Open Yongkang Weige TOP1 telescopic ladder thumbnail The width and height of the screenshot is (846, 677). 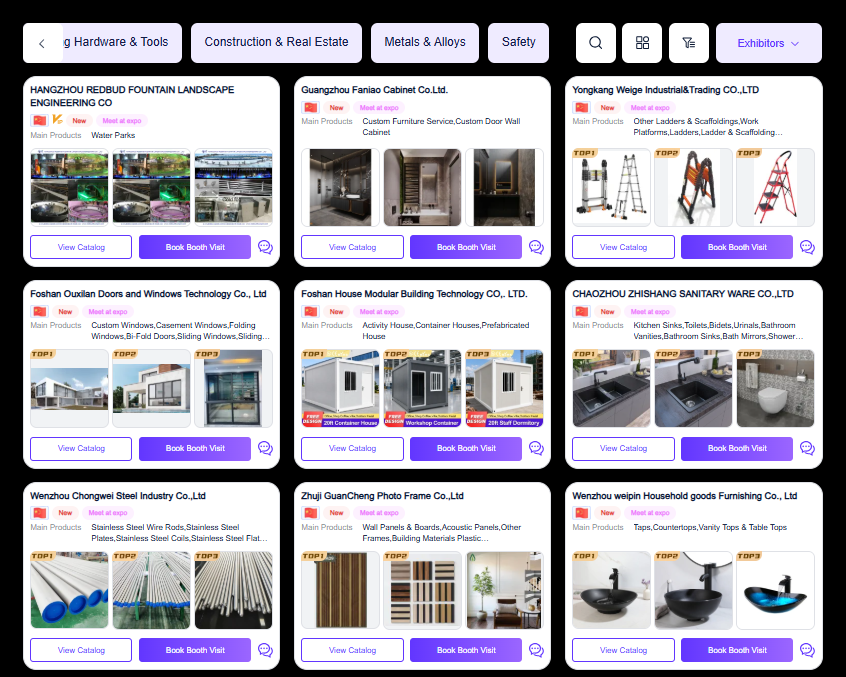pyautogui.click(x=611, y=187)
